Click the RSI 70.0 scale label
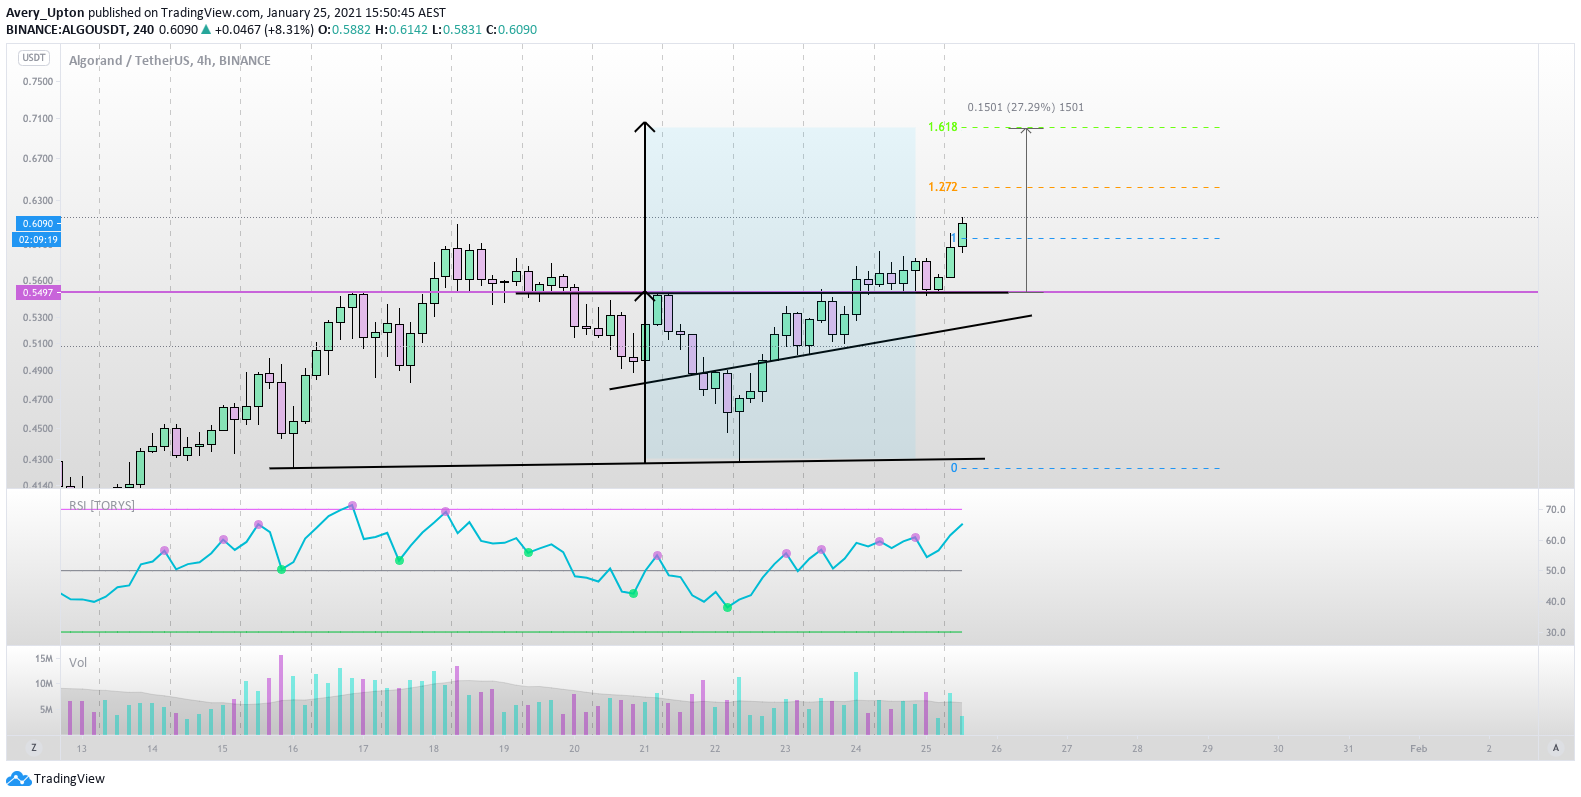 [x=1555, y=510]
